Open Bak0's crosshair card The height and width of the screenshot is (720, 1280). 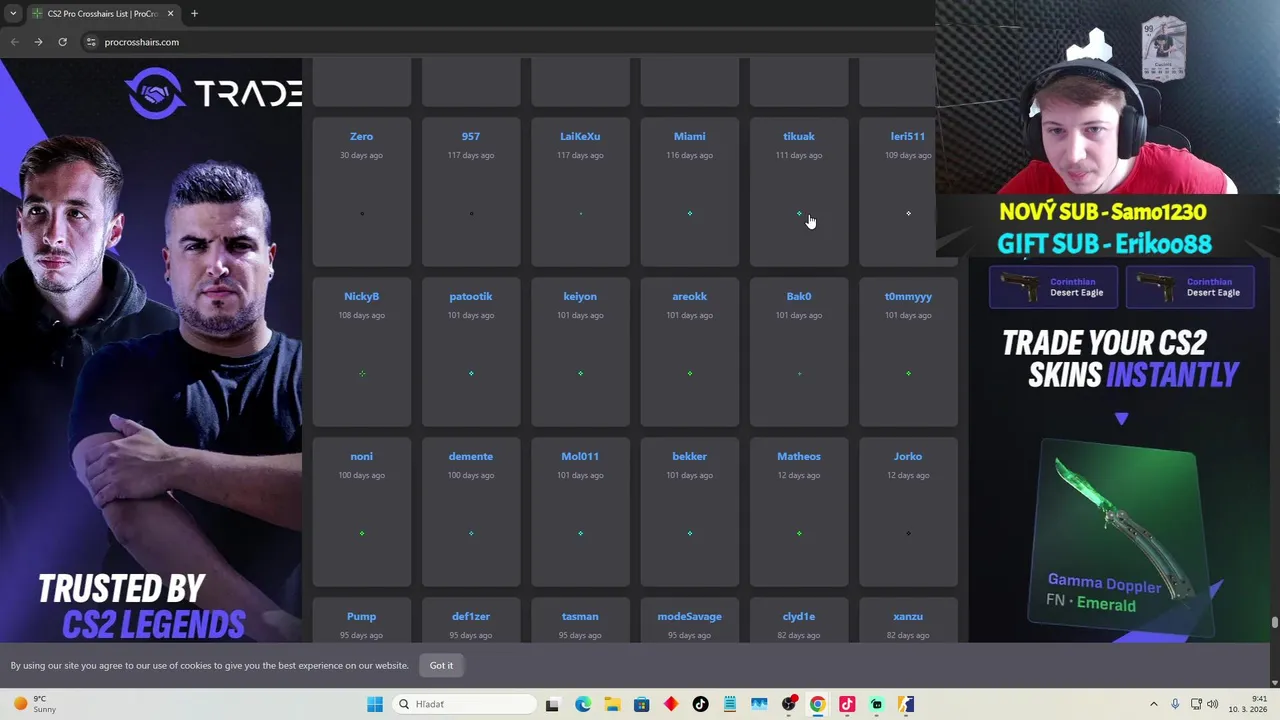click(x=799, y=353)
